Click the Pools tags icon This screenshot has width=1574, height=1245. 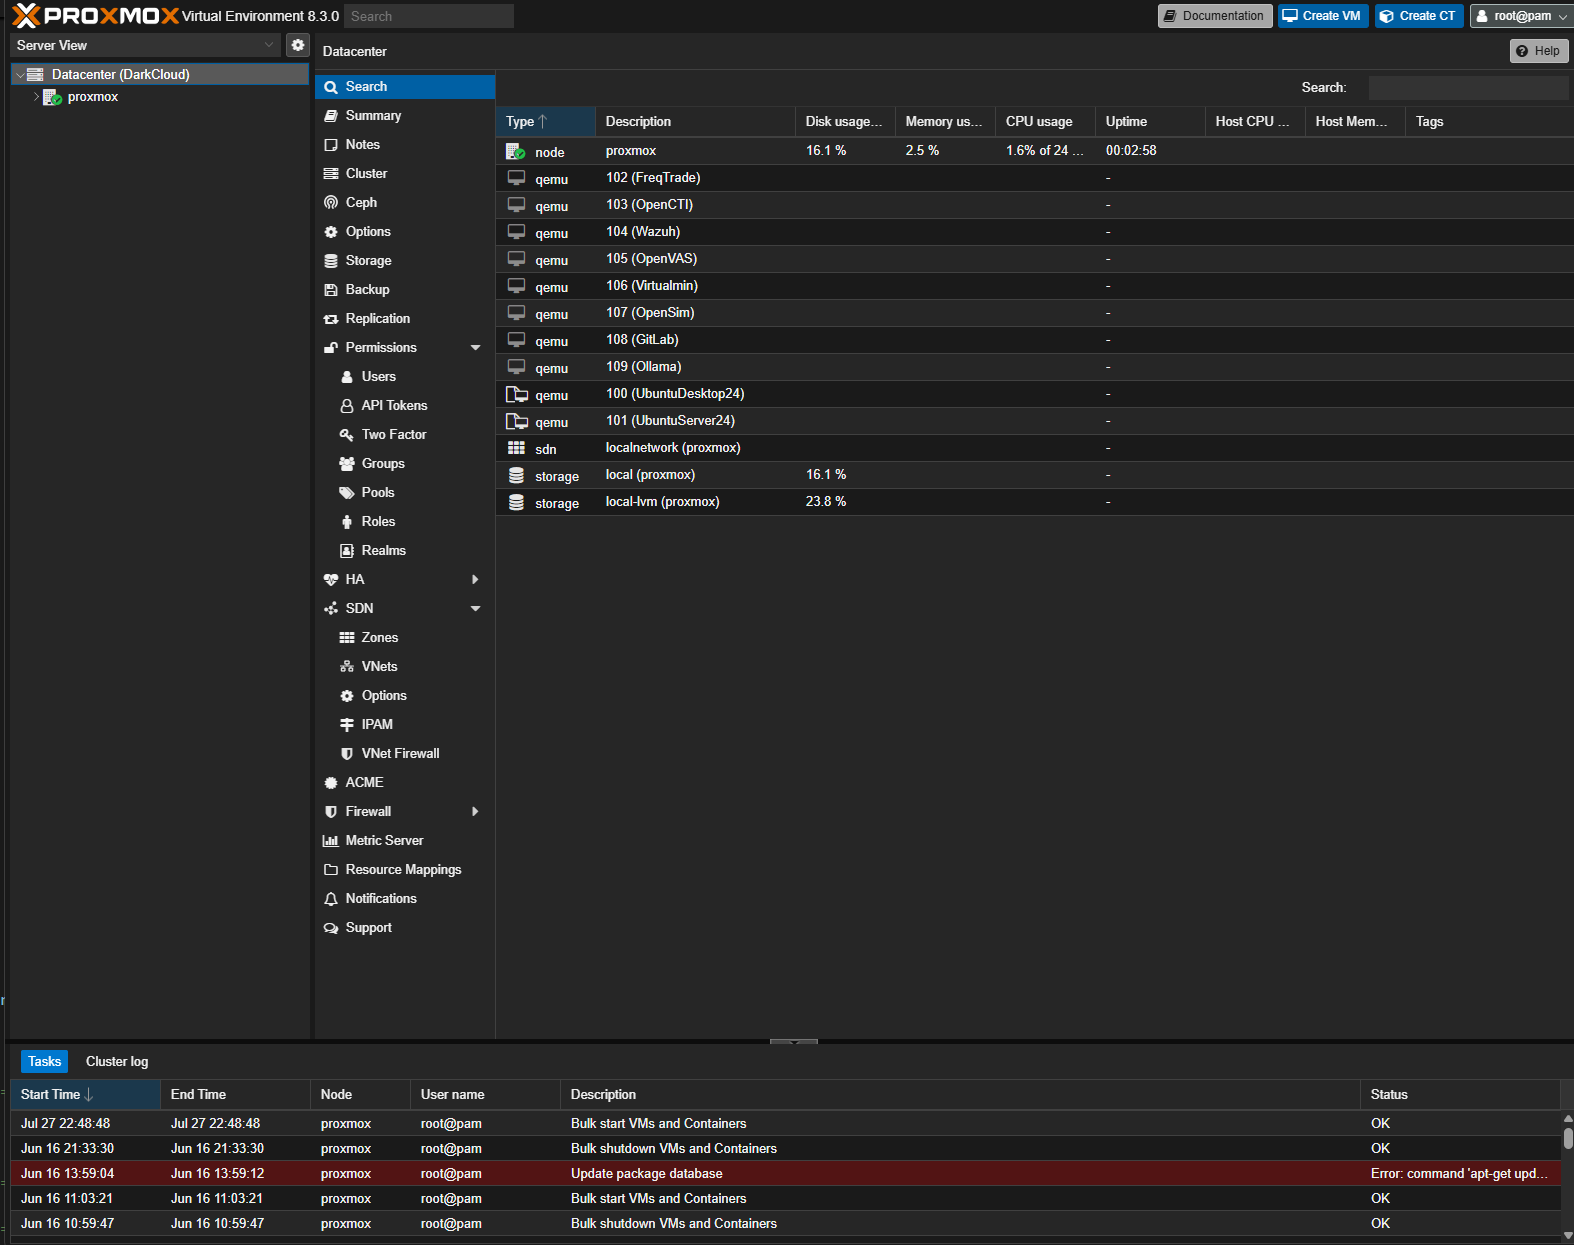(x=347, y=493)
